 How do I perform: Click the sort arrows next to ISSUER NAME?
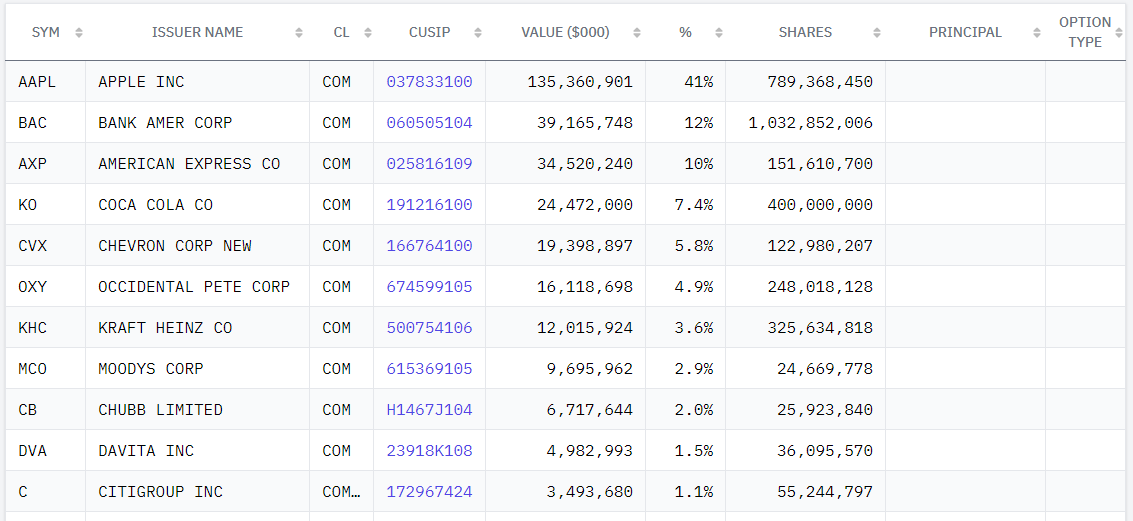(x=299, y=33)
